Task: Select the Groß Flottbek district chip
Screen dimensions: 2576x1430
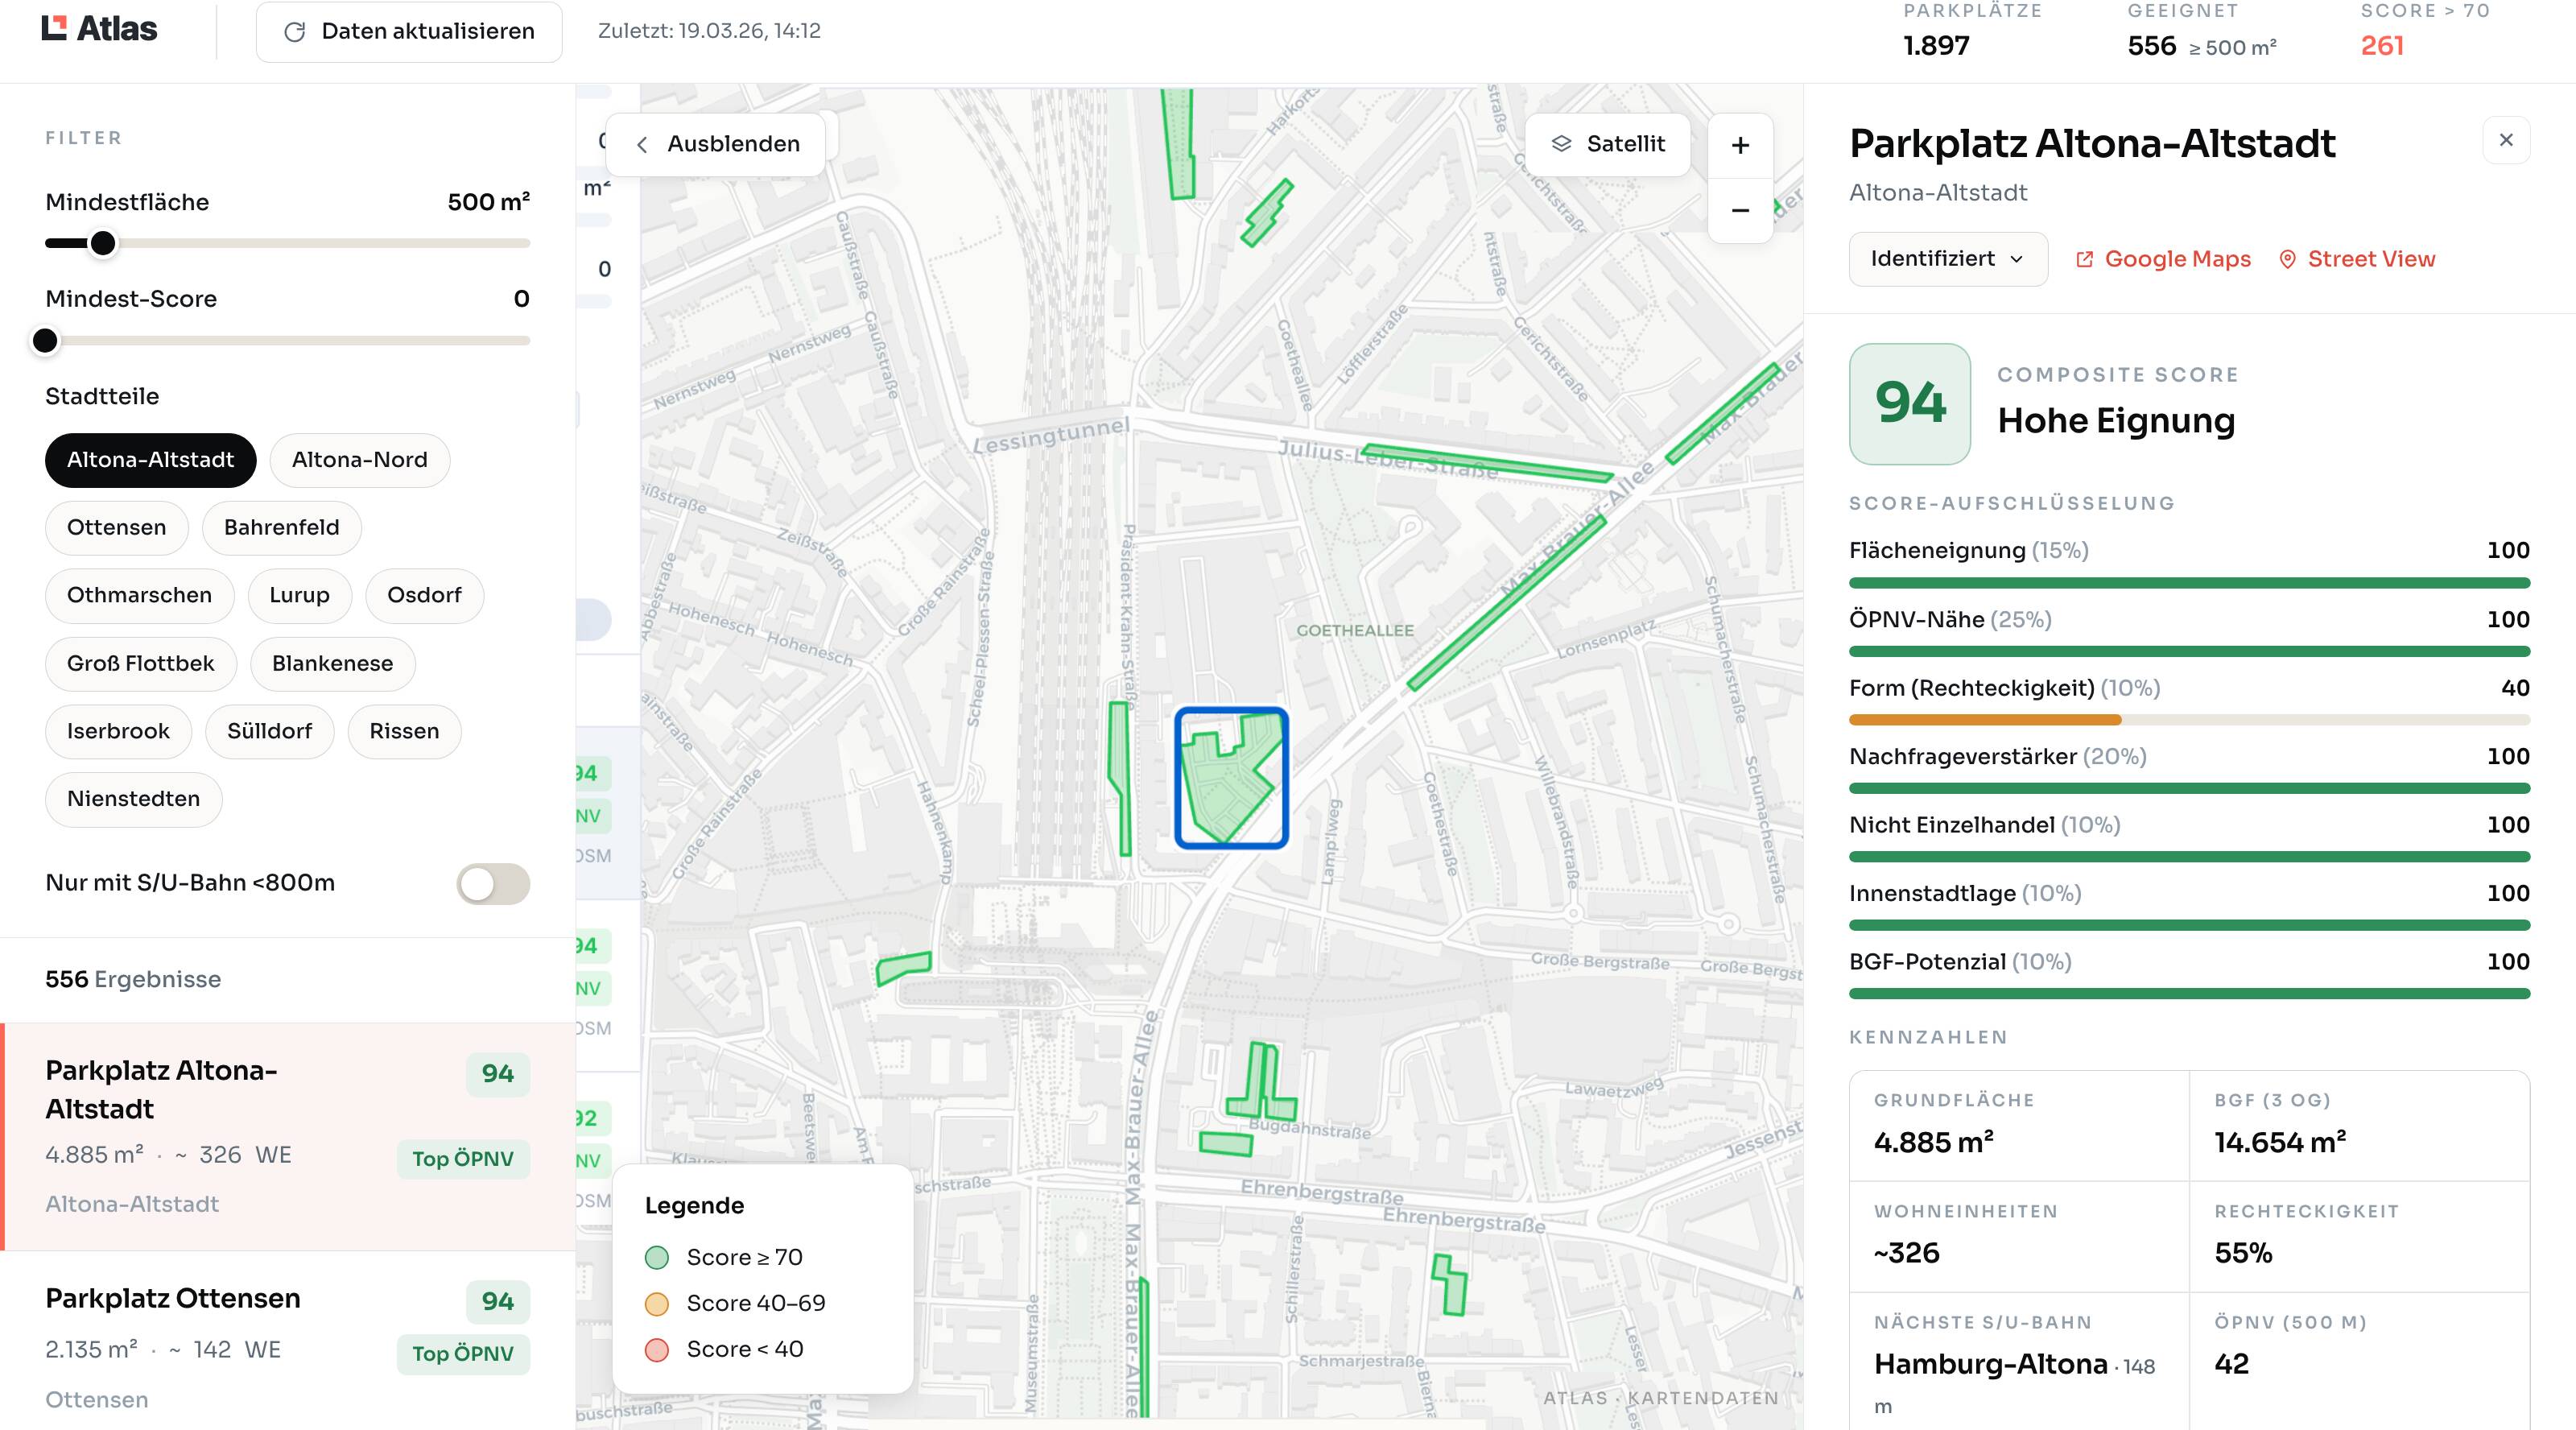Action: click(x=141, y=664)
